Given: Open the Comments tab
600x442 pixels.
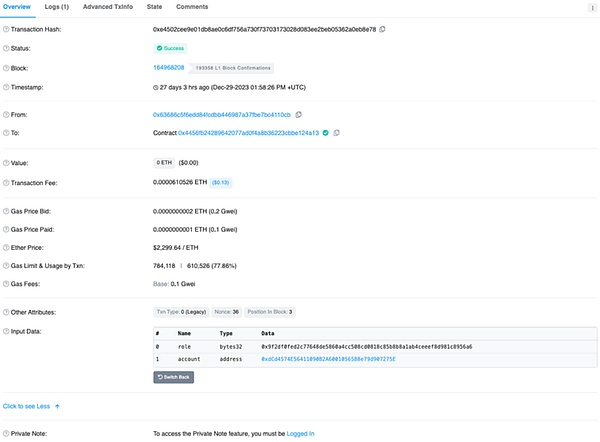Looking at the screenshot, I should click(192, 7).
